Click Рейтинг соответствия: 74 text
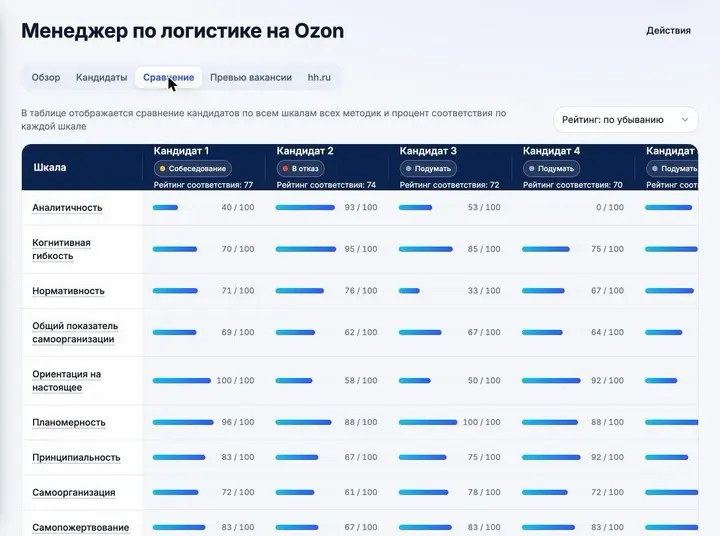720x536 pixels. 326,185
